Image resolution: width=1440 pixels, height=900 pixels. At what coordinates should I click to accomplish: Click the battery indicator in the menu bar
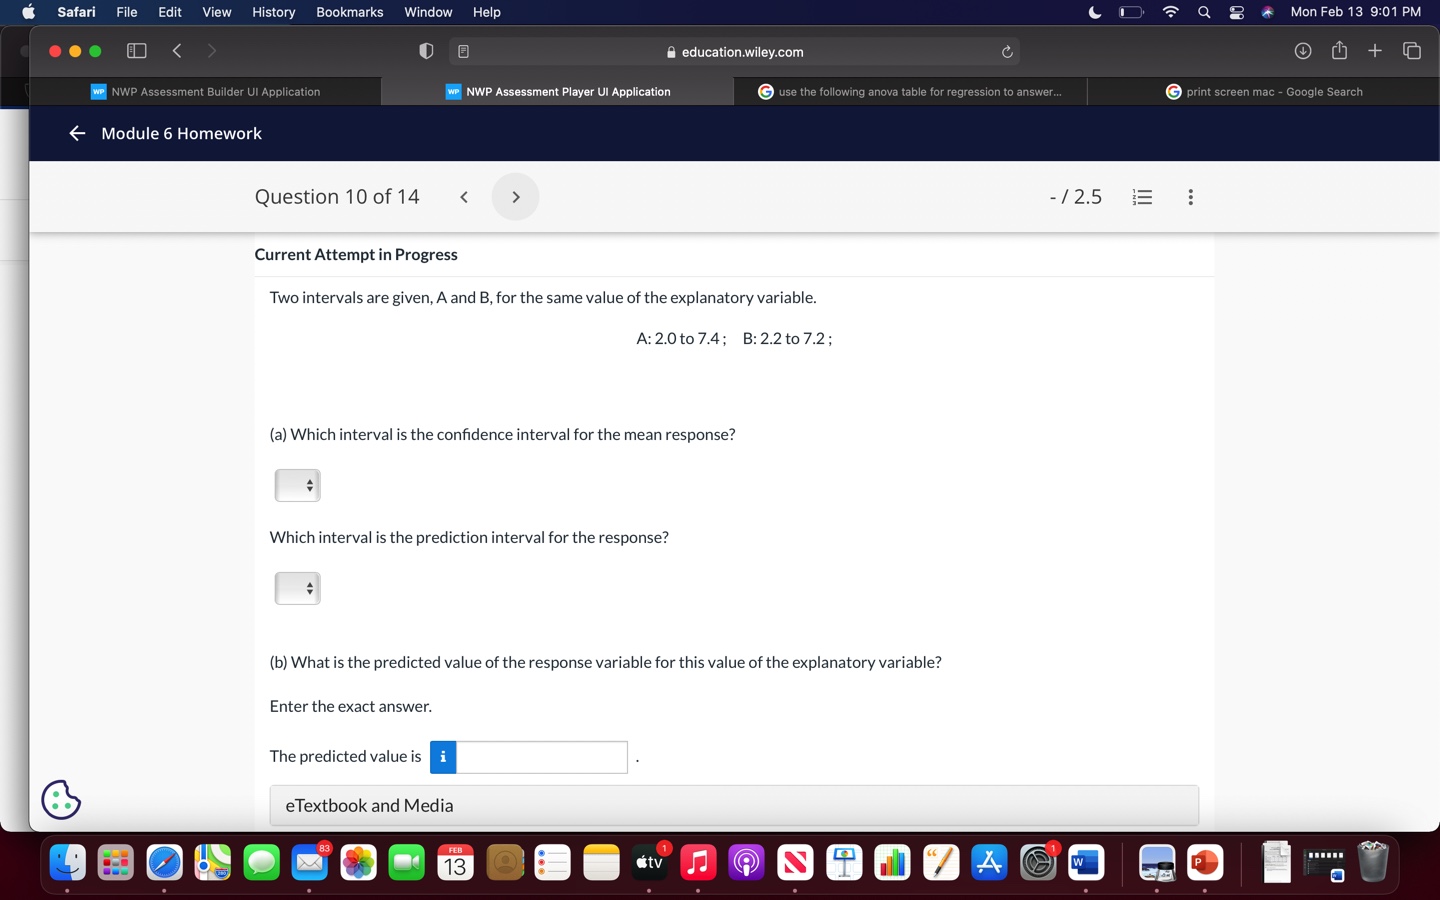coord(1130,12)
